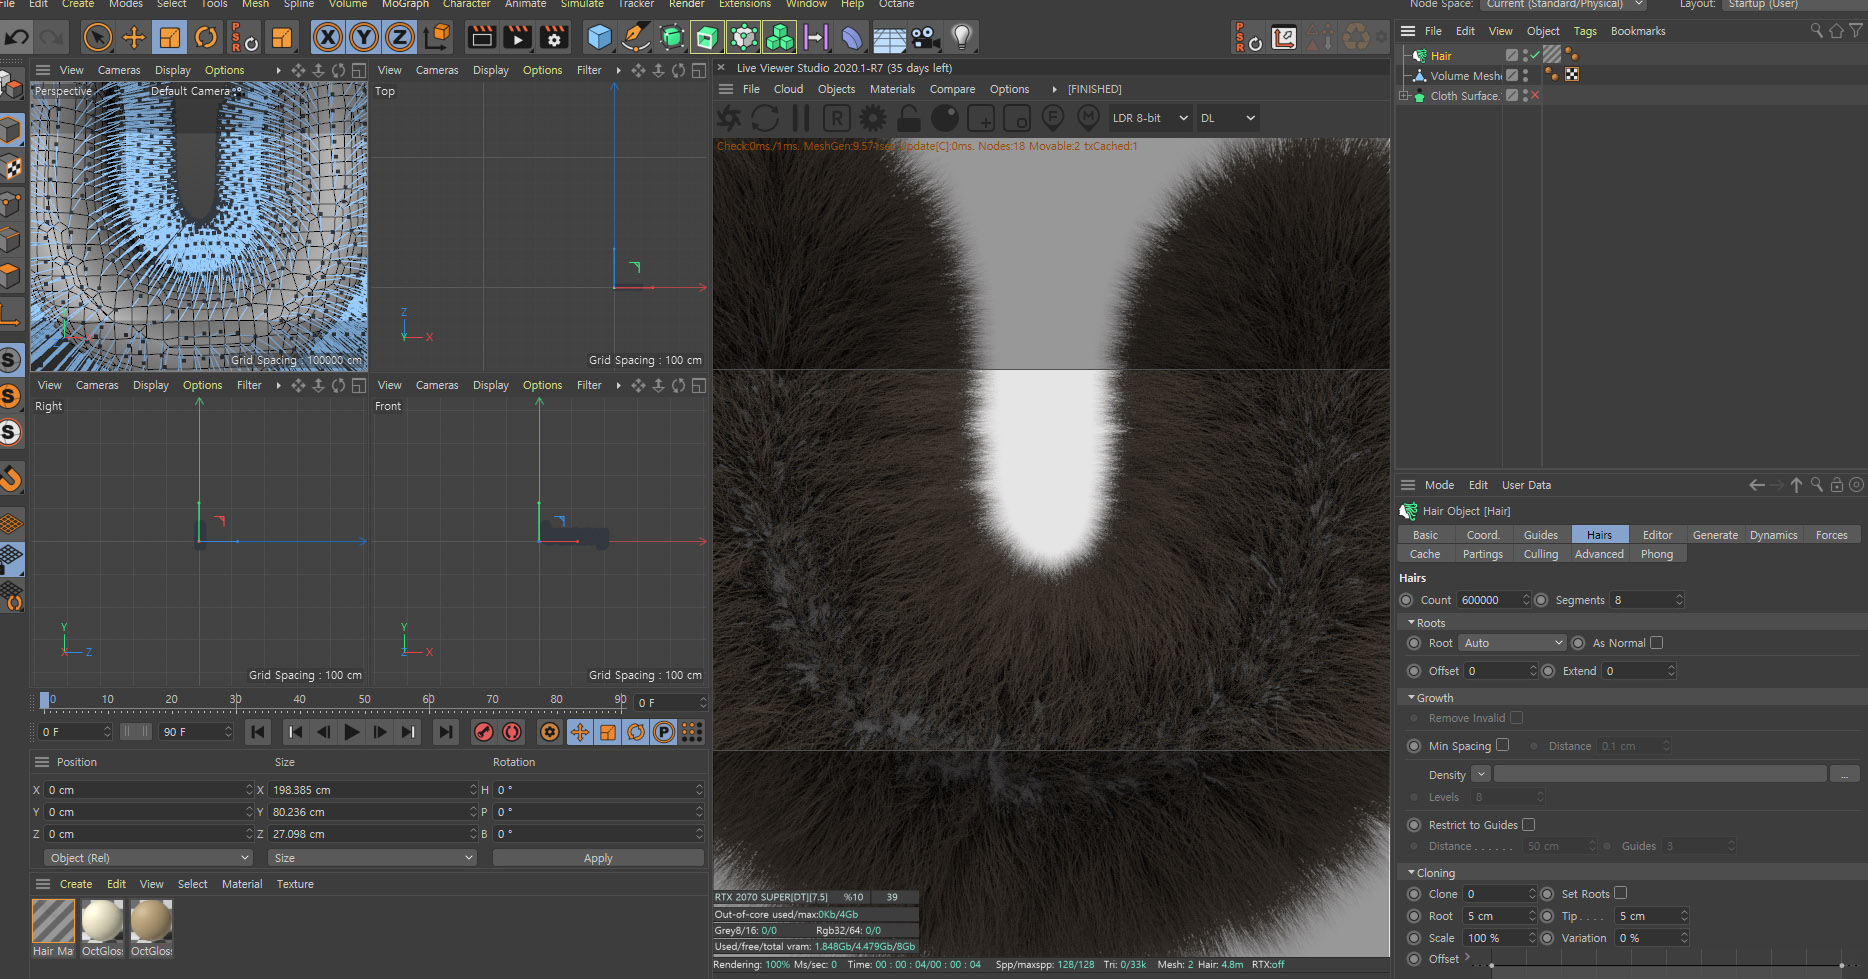Image resolution: width=1868 pixels, height=979 pixels.
Task: Open Live Viewer Materials menu
Action: point(892,89)
